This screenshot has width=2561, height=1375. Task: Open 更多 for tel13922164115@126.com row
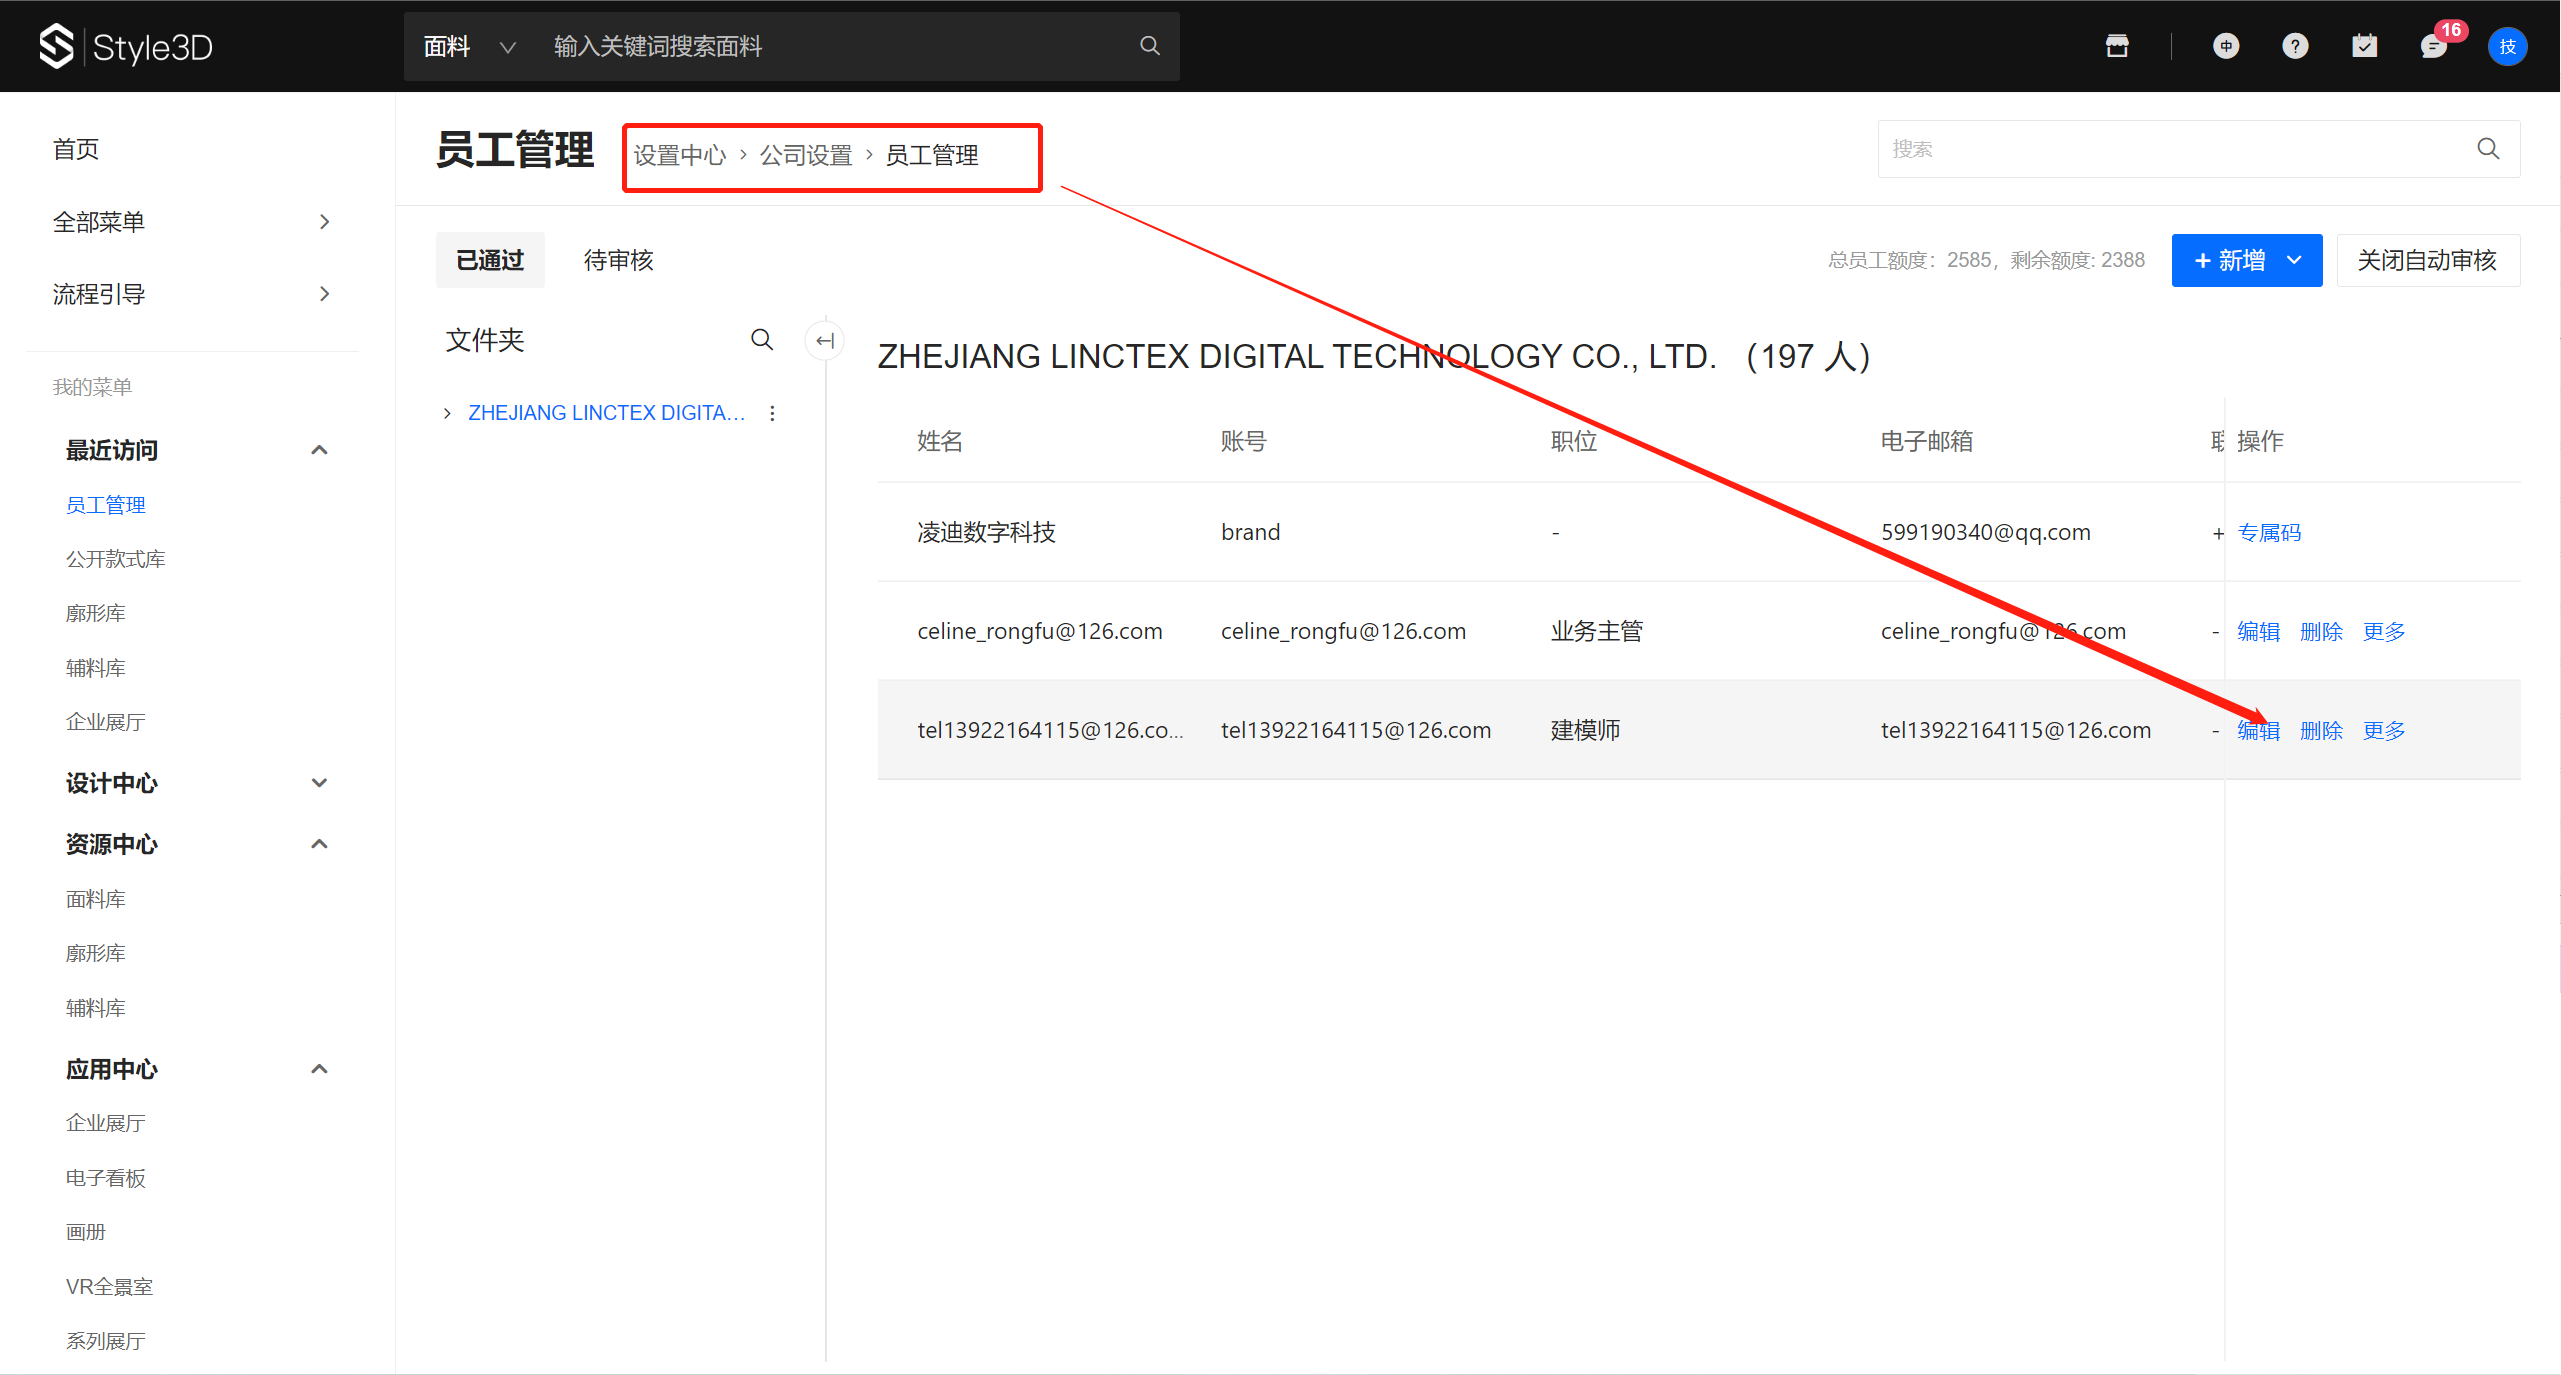pyautogui.click(x=2384, y=730)
